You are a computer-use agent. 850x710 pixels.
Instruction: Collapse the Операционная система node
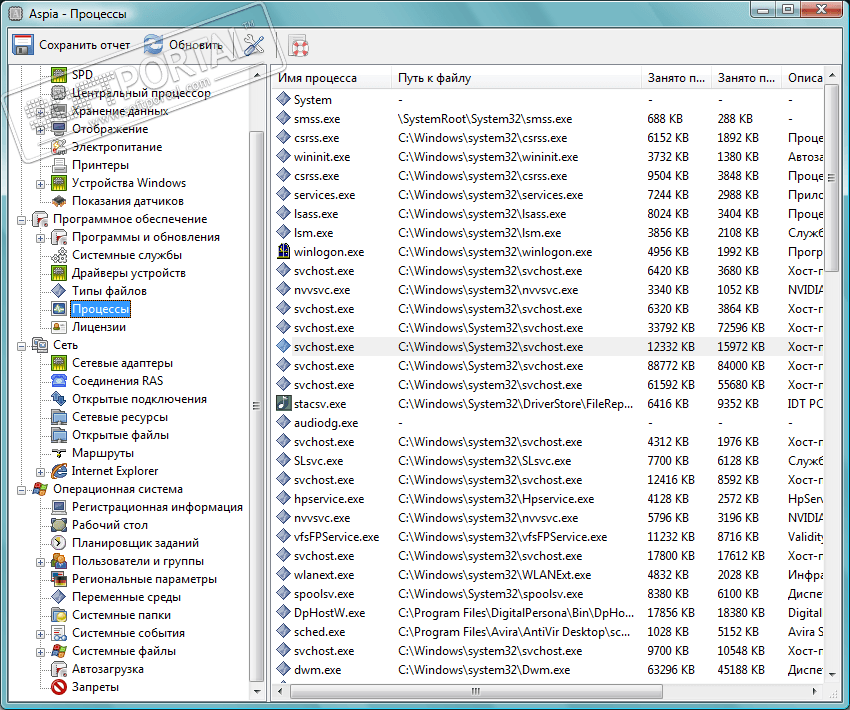point(21,490)
